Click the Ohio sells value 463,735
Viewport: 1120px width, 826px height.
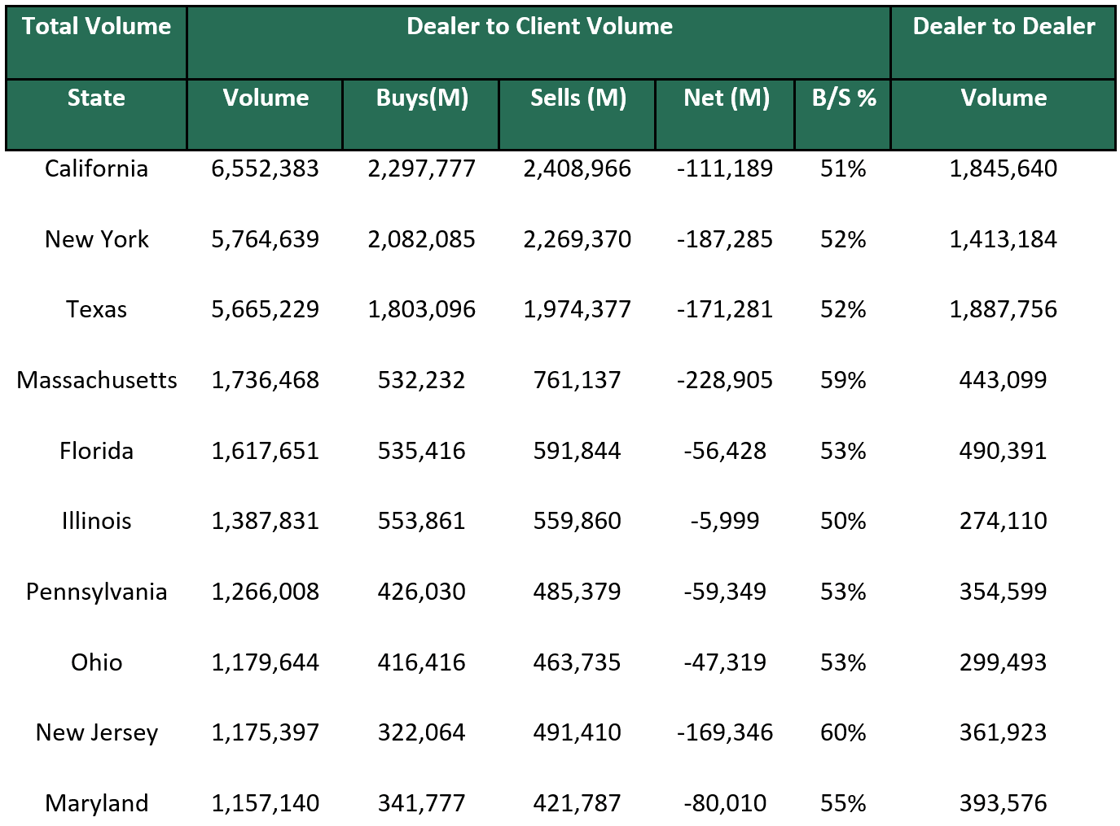click(x=576, y=662)
